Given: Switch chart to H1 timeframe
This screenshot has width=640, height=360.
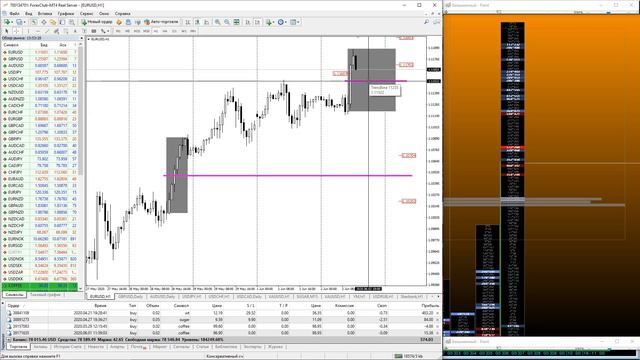Looking at the screenshot, I should click(156, 31).
